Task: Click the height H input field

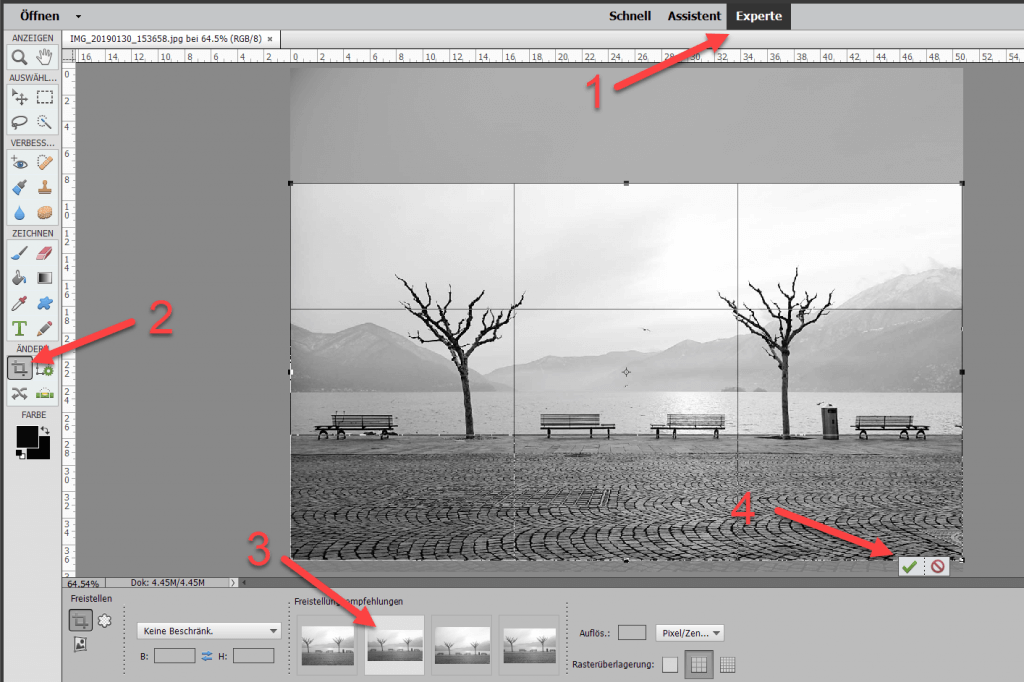Action: pyautogui.click(x=253, y=656)
